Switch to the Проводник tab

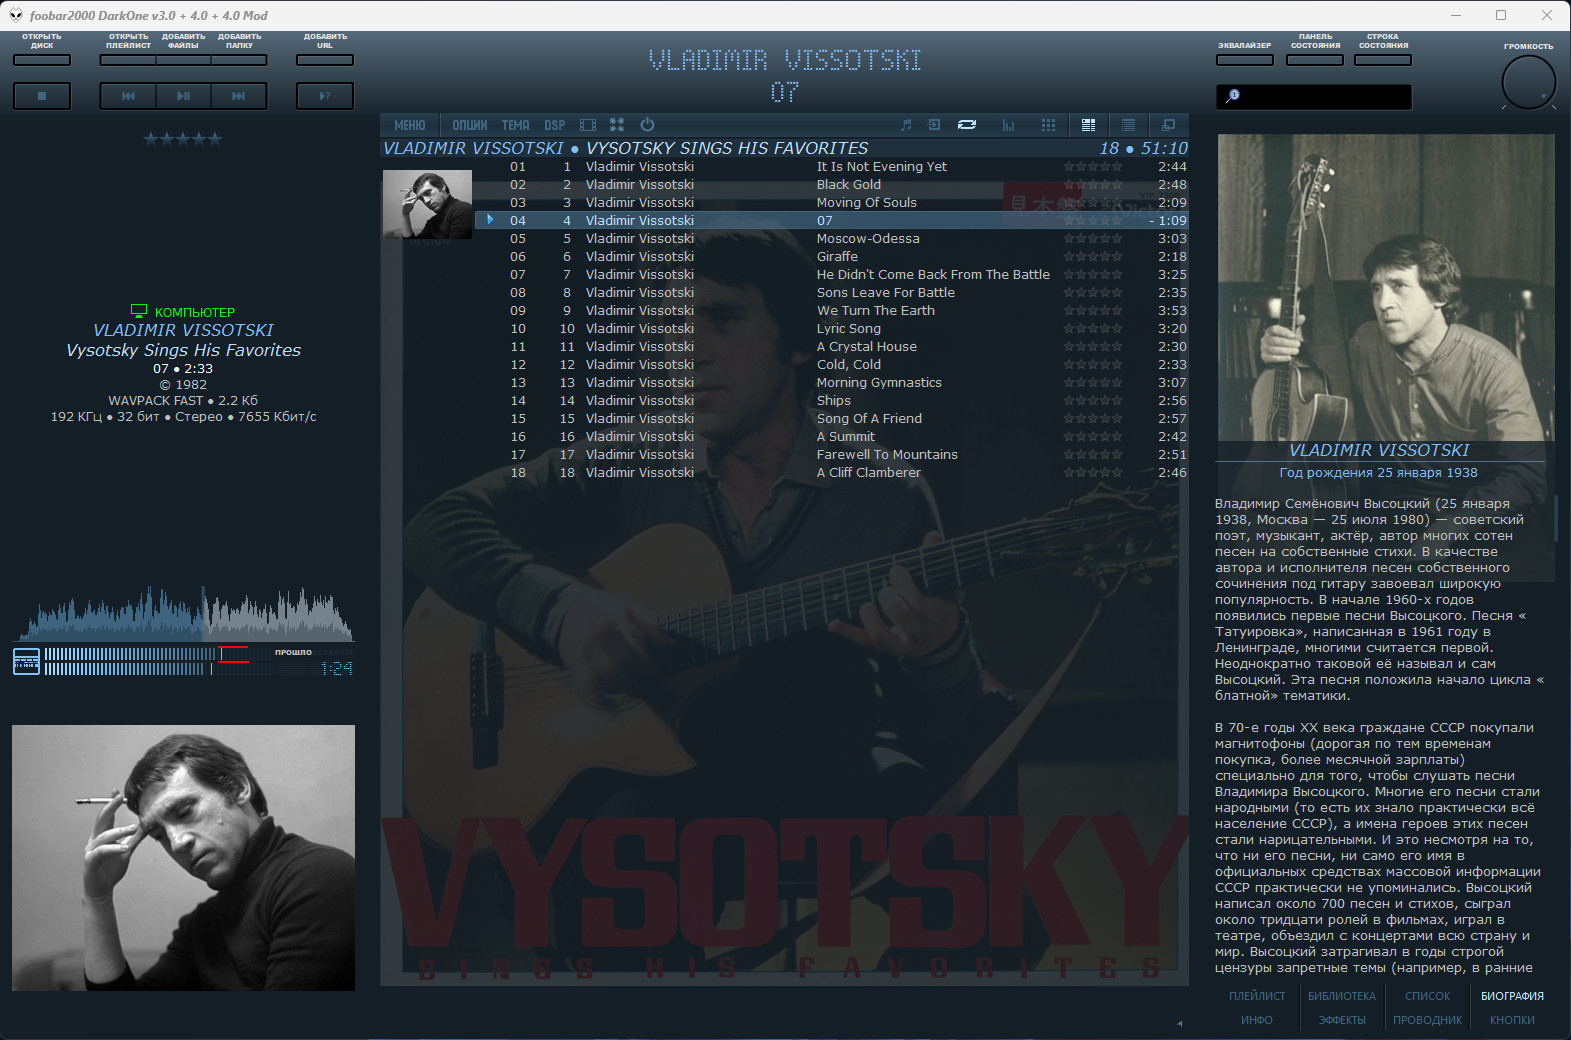(1427, 1020)
